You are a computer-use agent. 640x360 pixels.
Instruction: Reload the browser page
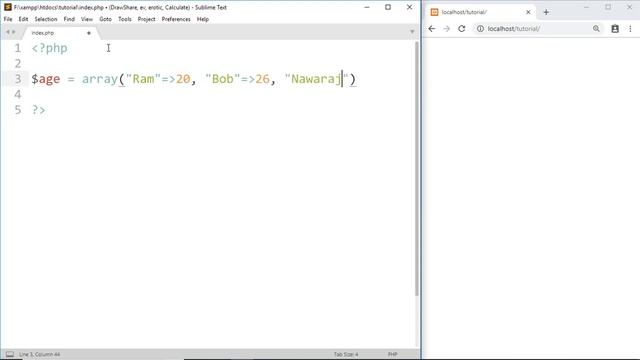462,29
